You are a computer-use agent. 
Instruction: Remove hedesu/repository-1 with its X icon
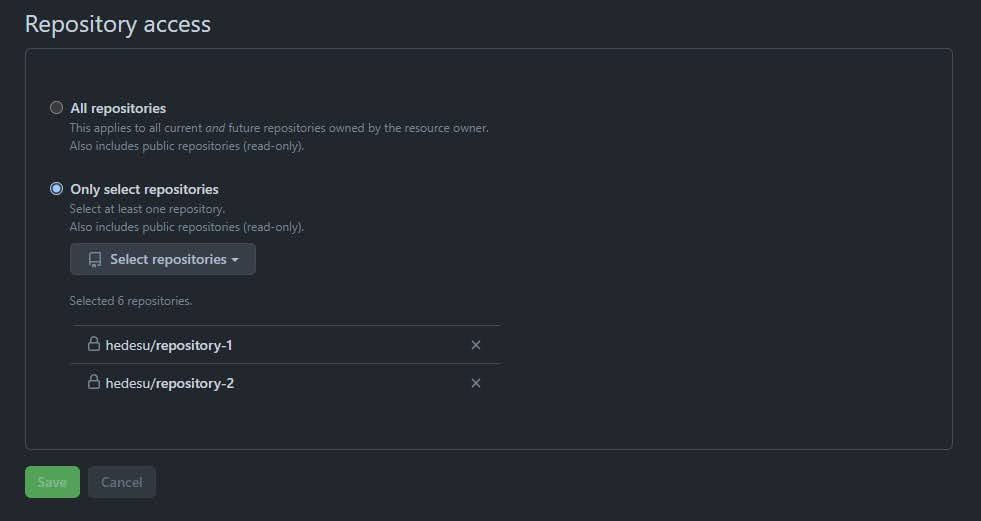[476, 345]
